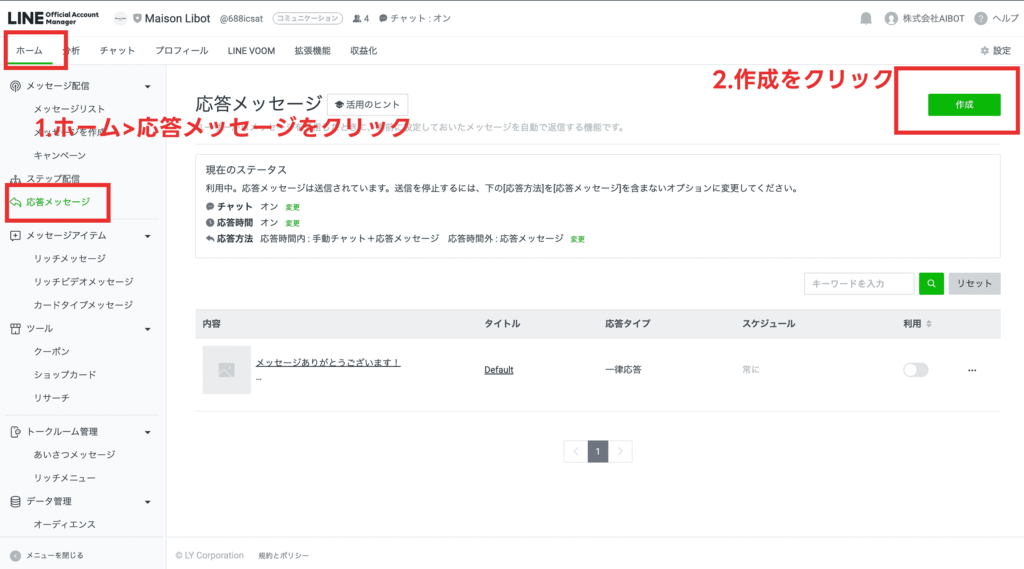Screen dimensions: 1024x569
Task: Click the notification bell icon
Action: [866, 18]
